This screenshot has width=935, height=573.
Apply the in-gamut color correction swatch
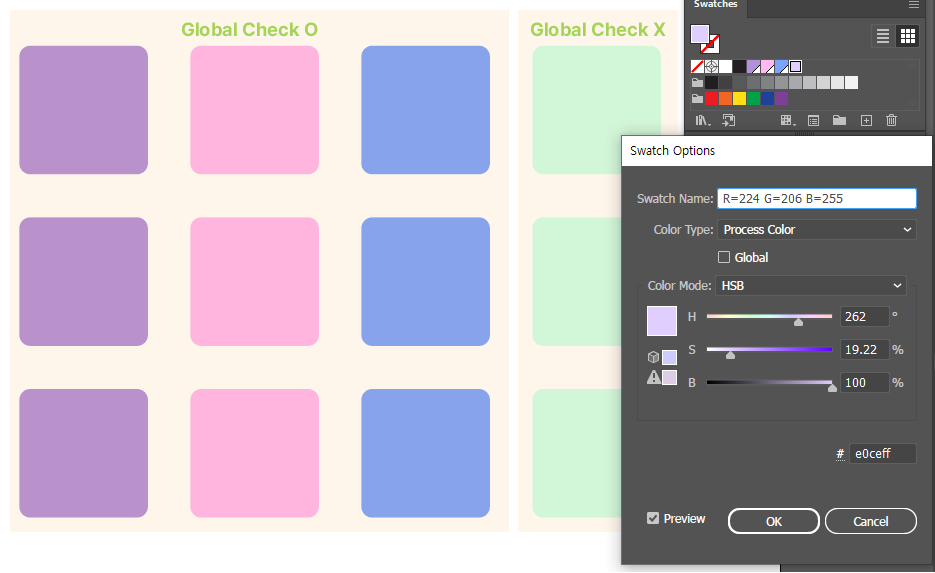(x=670, y=377)
